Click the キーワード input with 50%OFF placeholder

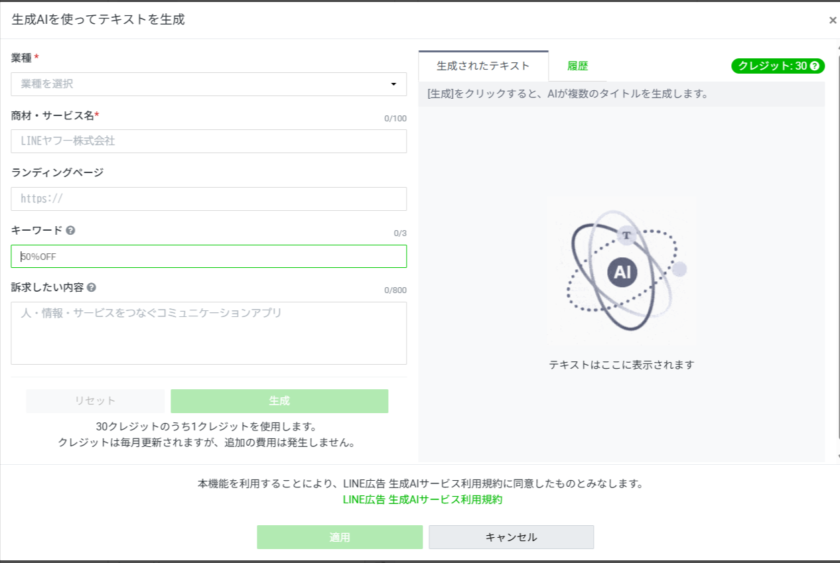coord(208,257)
